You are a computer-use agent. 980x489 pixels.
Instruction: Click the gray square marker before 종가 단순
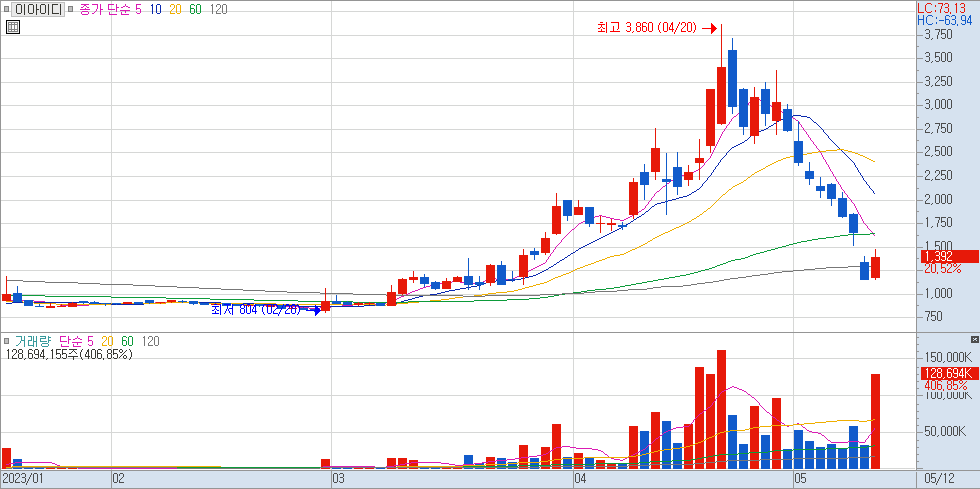point(70,9)
